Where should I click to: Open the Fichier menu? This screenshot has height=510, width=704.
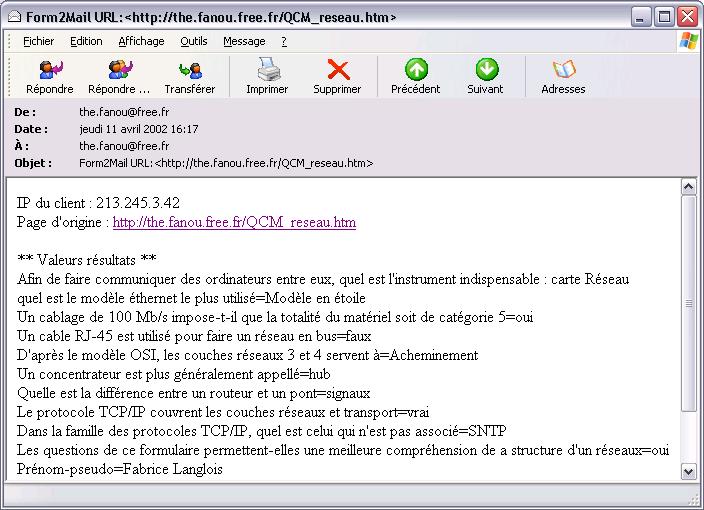tap(39, 41)
